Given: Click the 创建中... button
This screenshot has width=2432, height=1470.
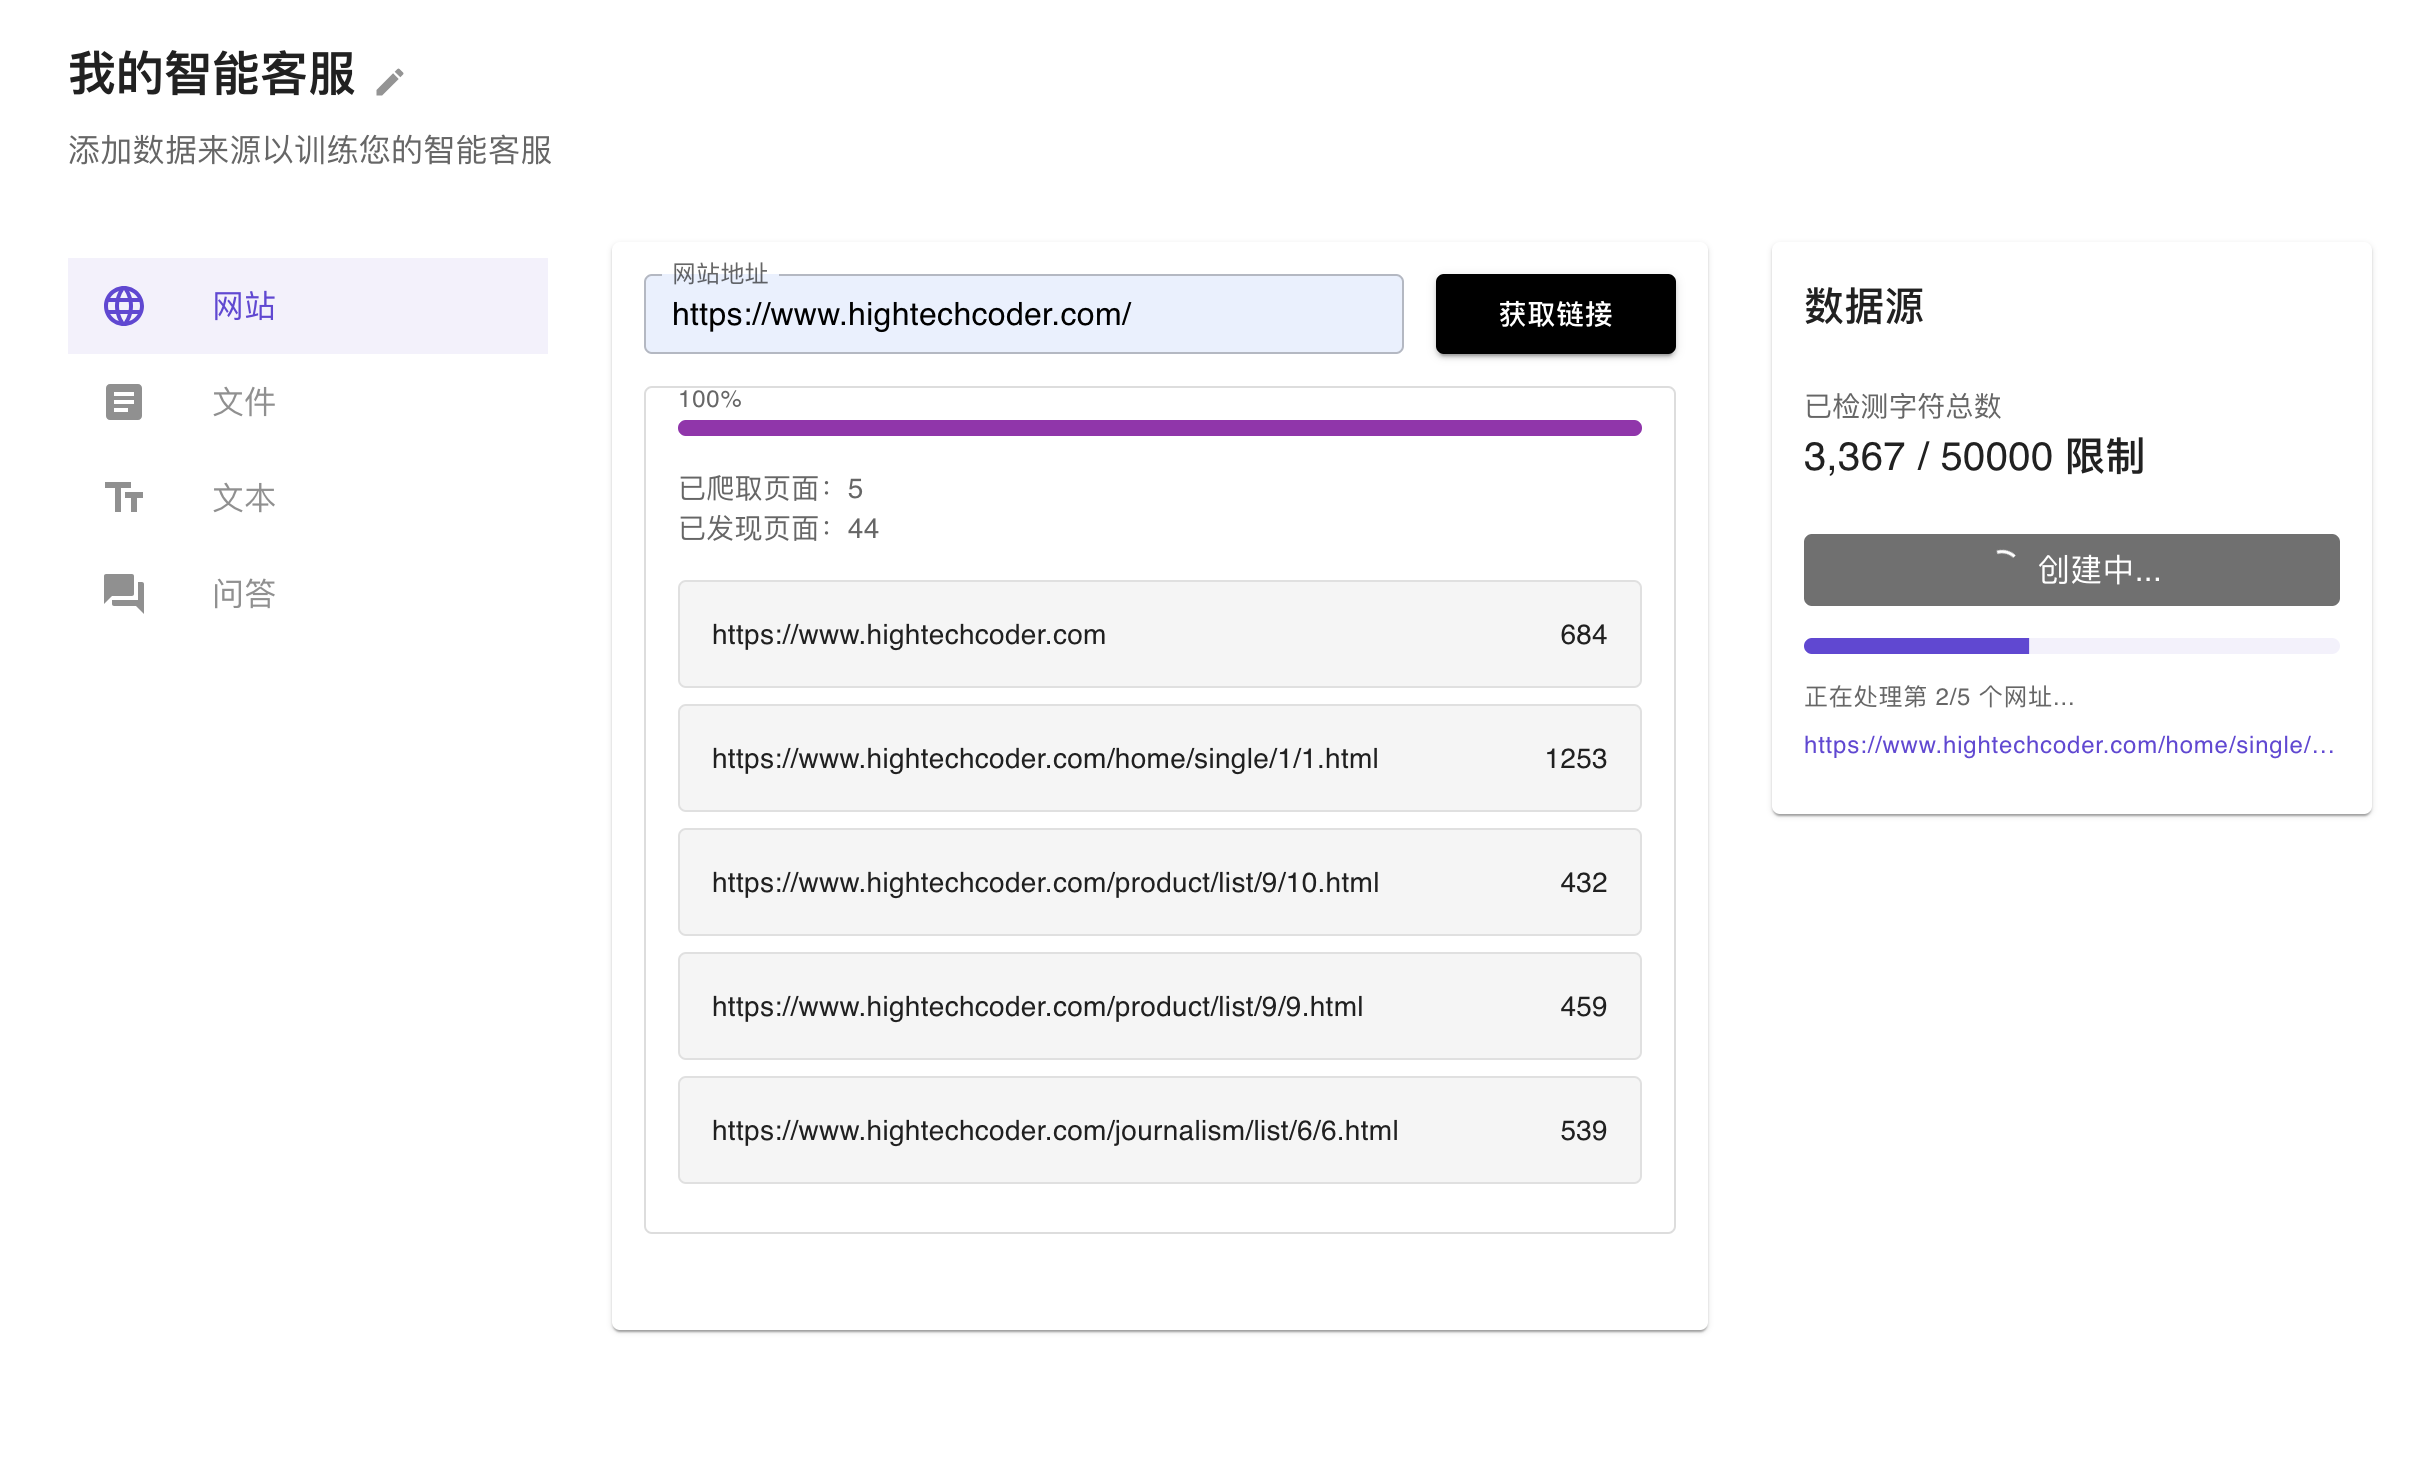Looking at the screenshot, I should tap(2072, 570).
